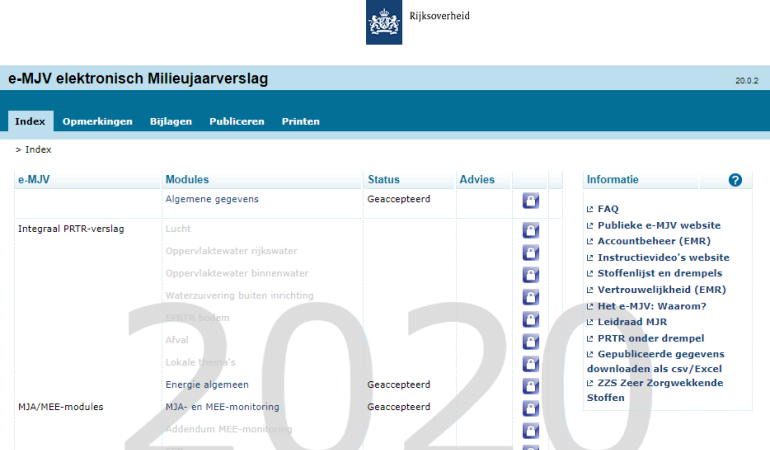Click the Index breadcrumb
This screenshot has width=770, height=450.
38,149
